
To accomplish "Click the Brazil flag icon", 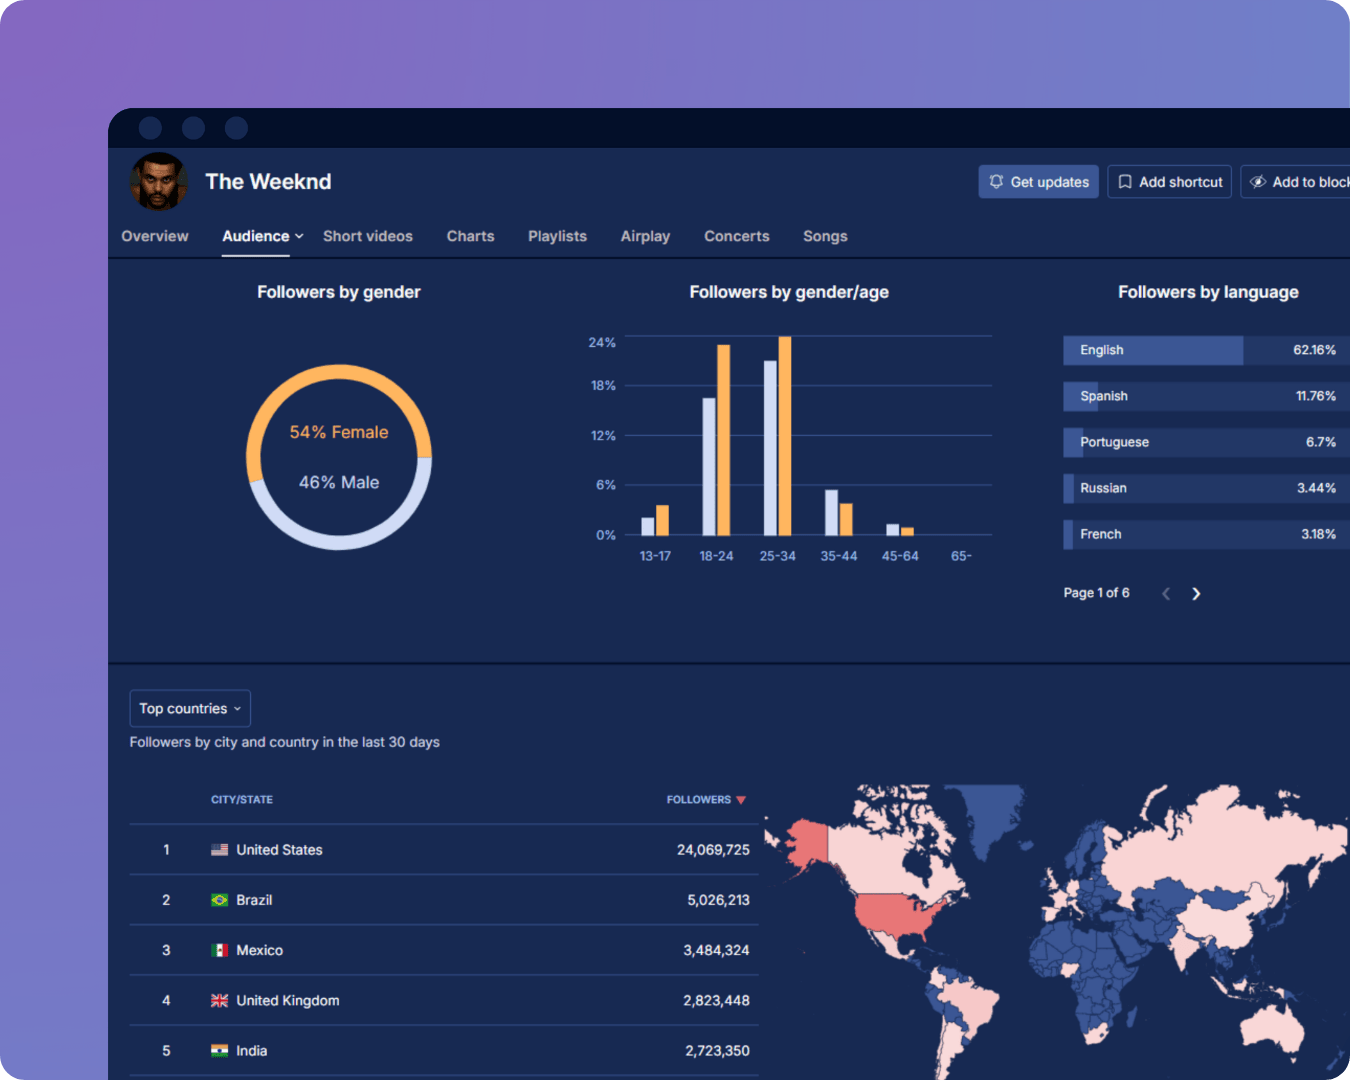I will (x=219, y=900).
